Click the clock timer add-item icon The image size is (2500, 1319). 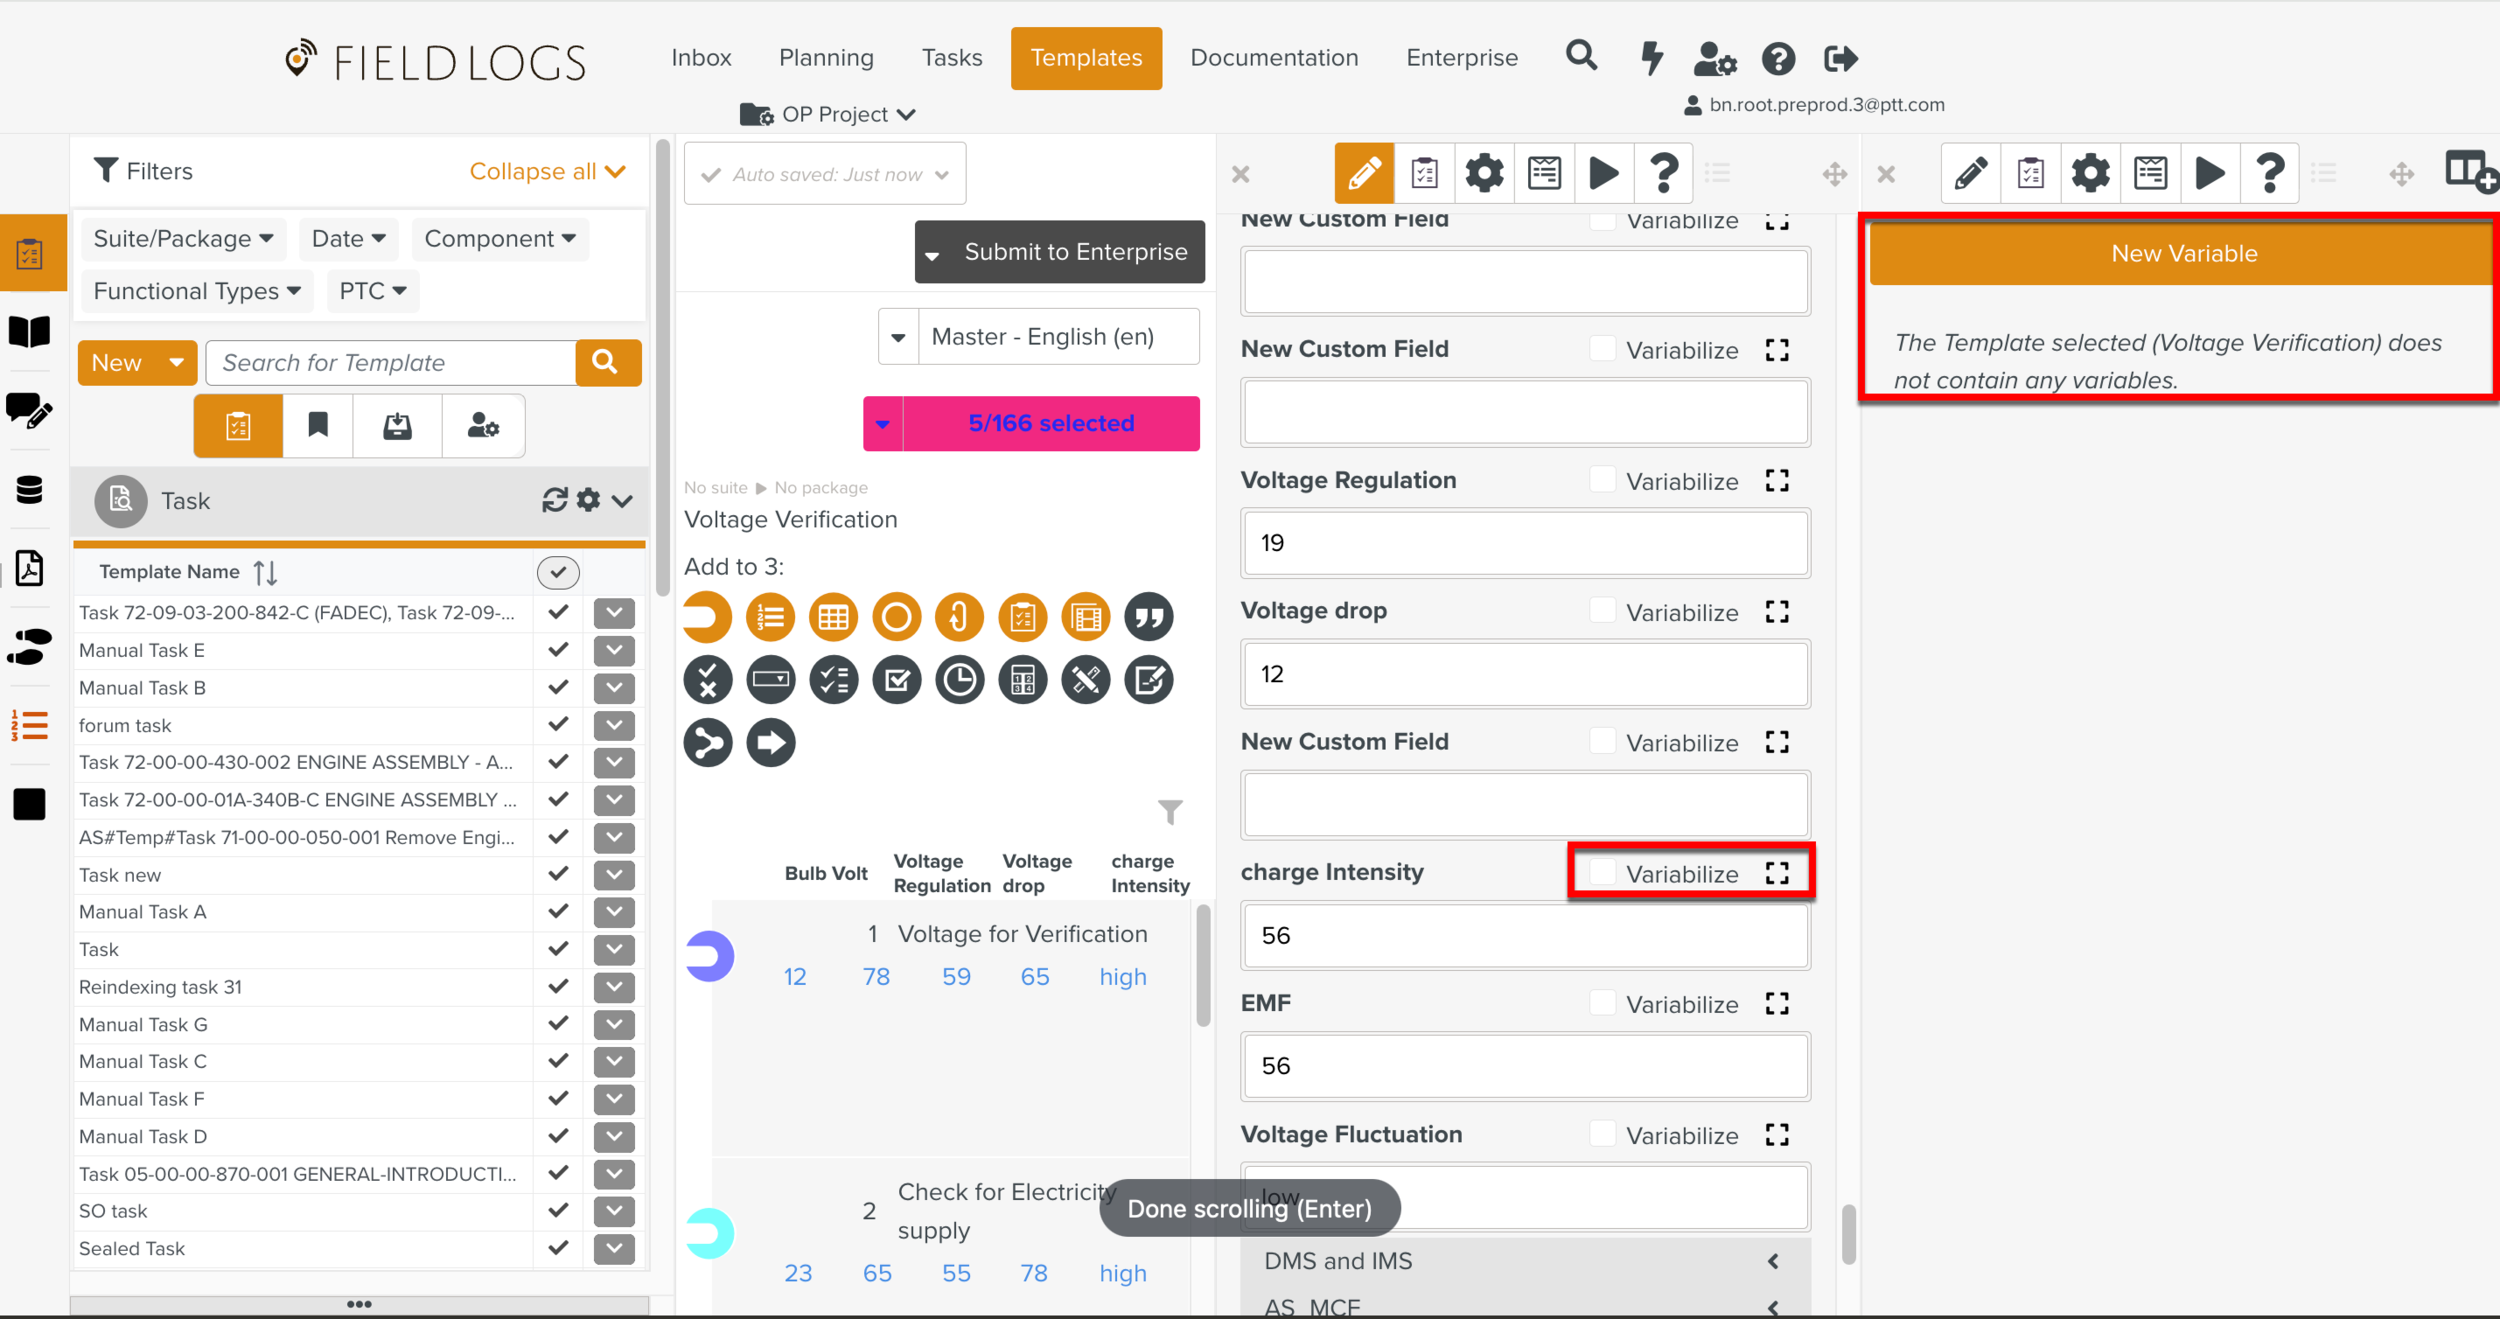959,681
